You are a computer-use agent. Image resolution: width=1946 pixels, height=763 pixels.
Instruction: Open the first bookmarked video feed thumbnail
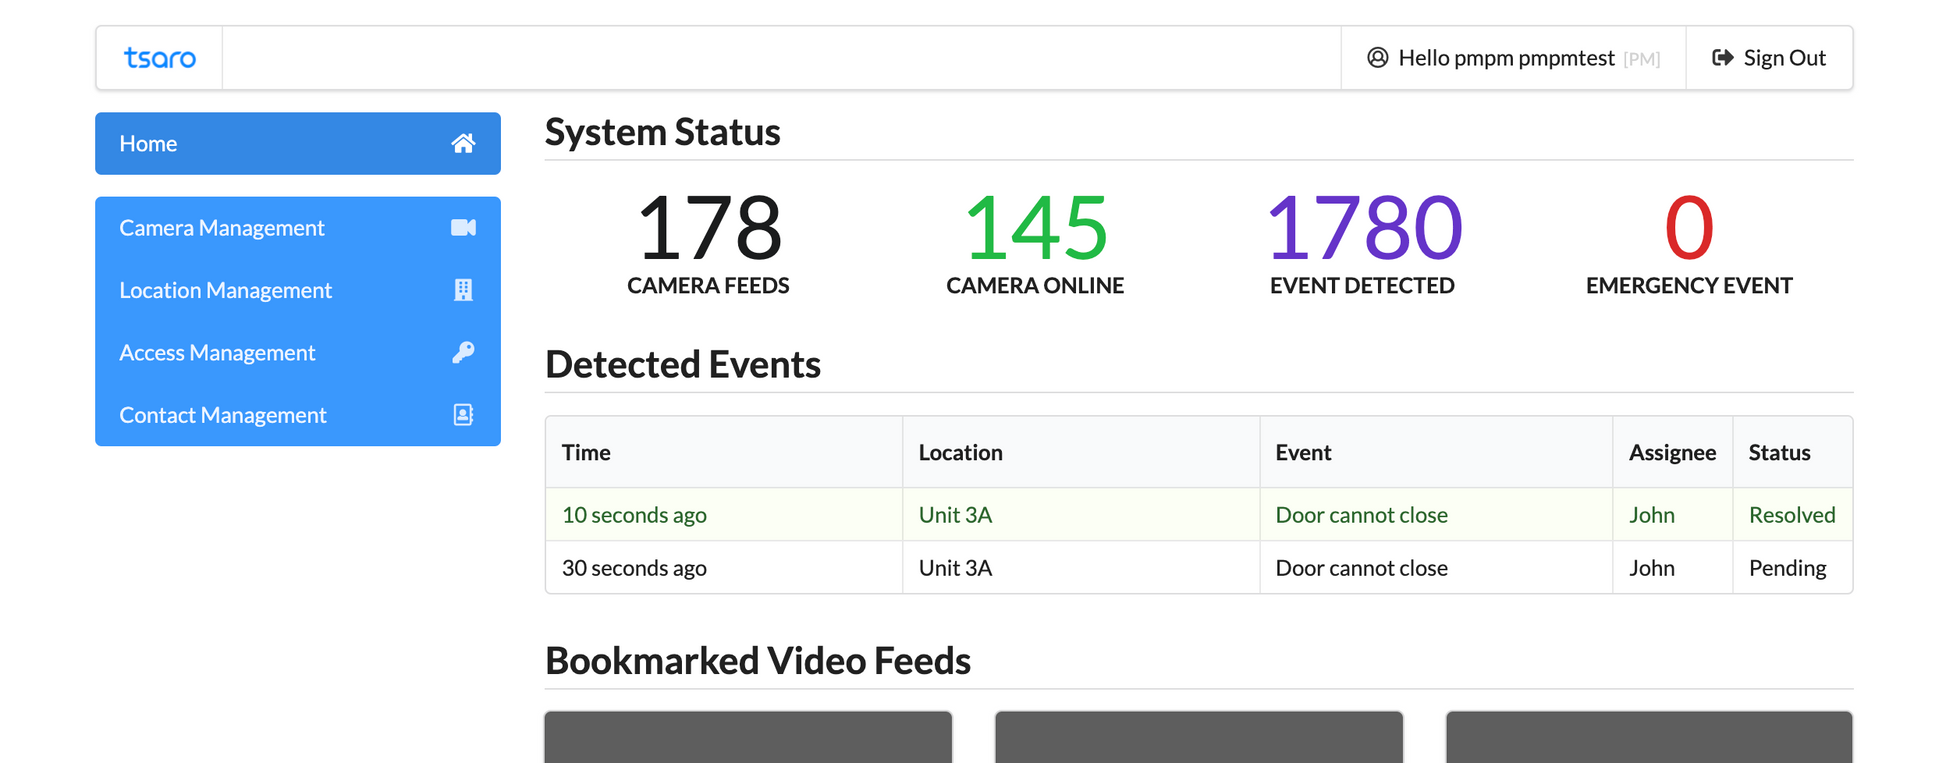pyautogui.click(x=748, y=738)
